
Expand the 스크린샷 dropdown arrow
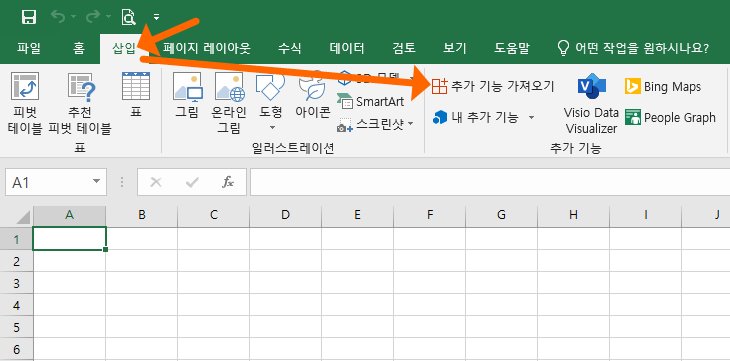coord(411,124)
